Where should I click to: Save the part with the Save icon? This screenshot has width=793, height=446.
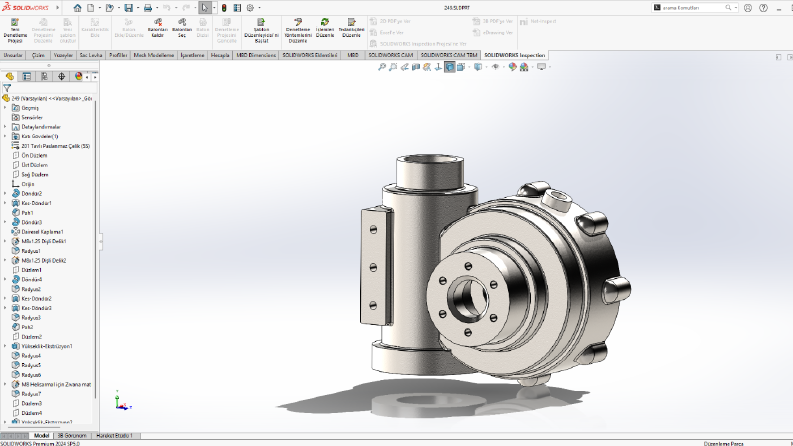[x=128, y=8]
